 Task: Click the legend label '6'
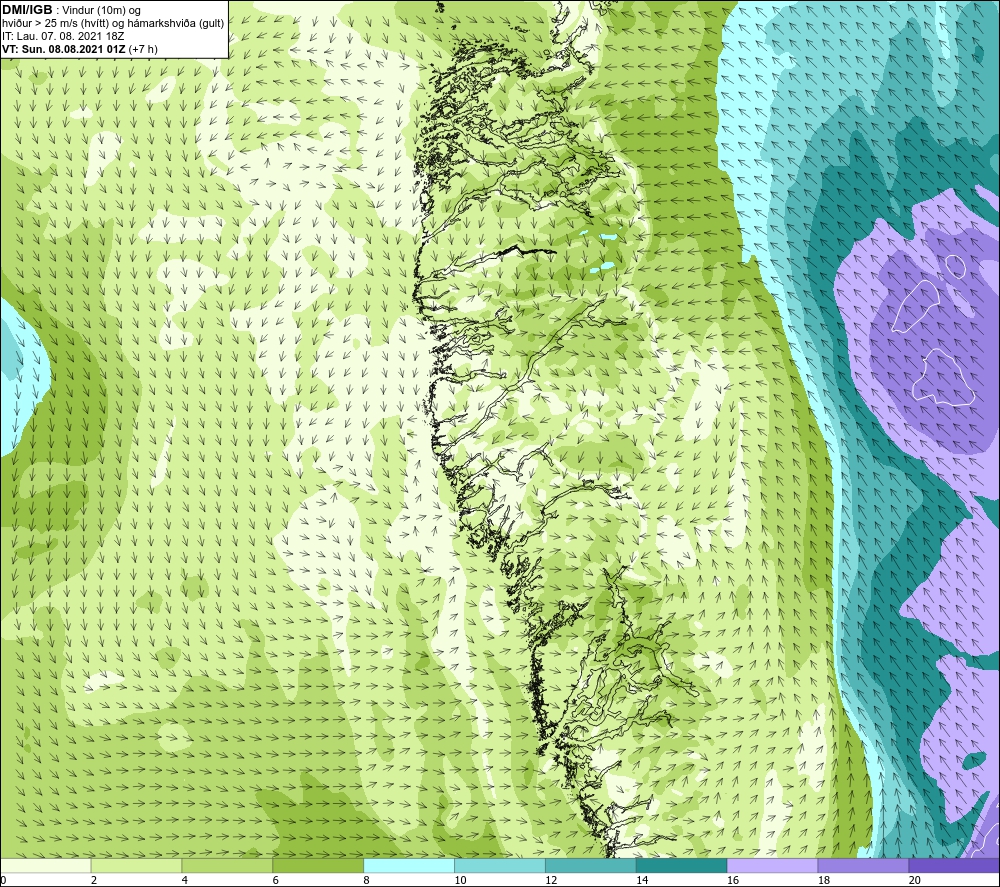click(276, 880)
